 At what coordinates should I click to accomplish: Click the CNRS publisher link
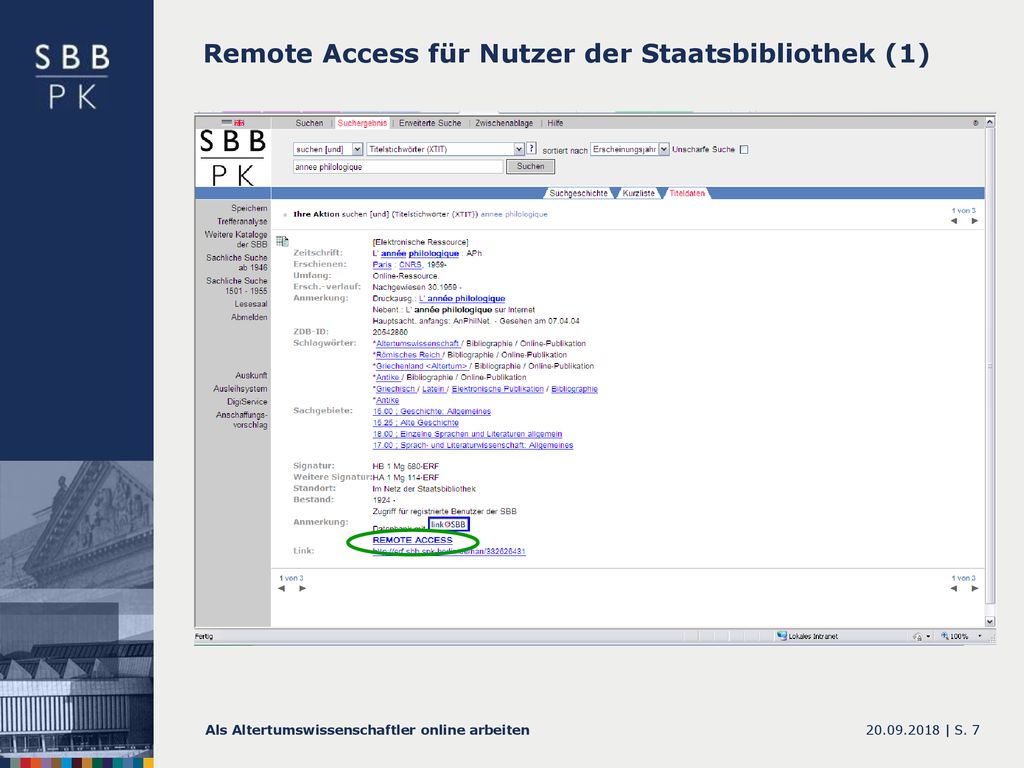(410, 264)
